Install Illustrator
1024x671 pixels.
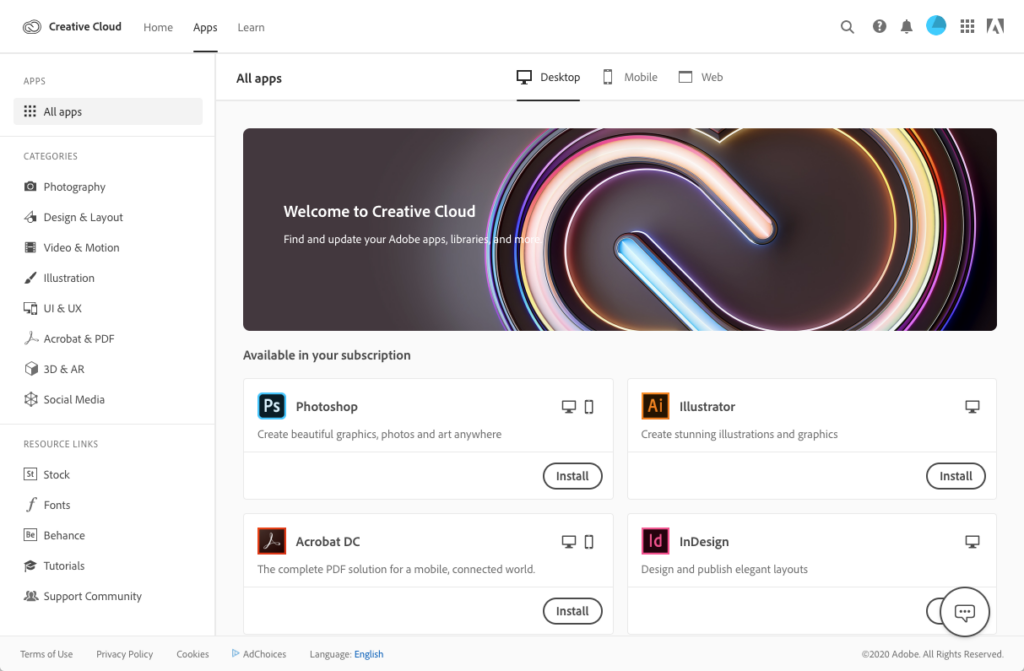[955, 476]
